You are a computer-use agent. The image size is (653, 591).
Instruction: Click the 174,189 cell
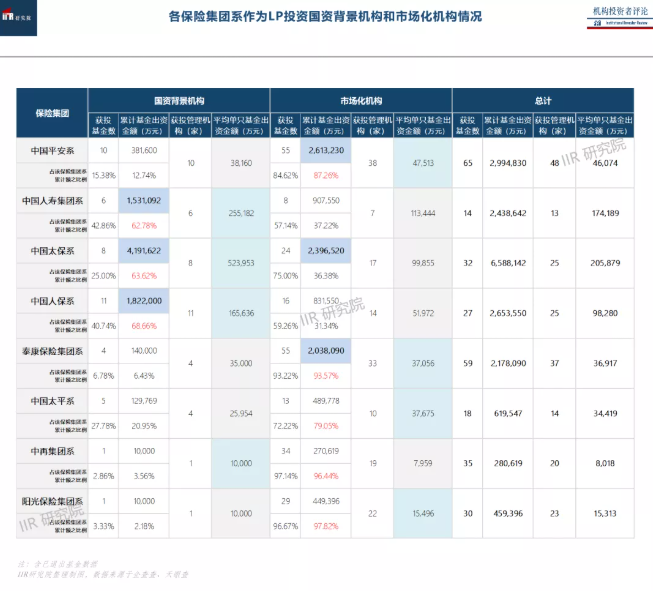tap(605, 213)
